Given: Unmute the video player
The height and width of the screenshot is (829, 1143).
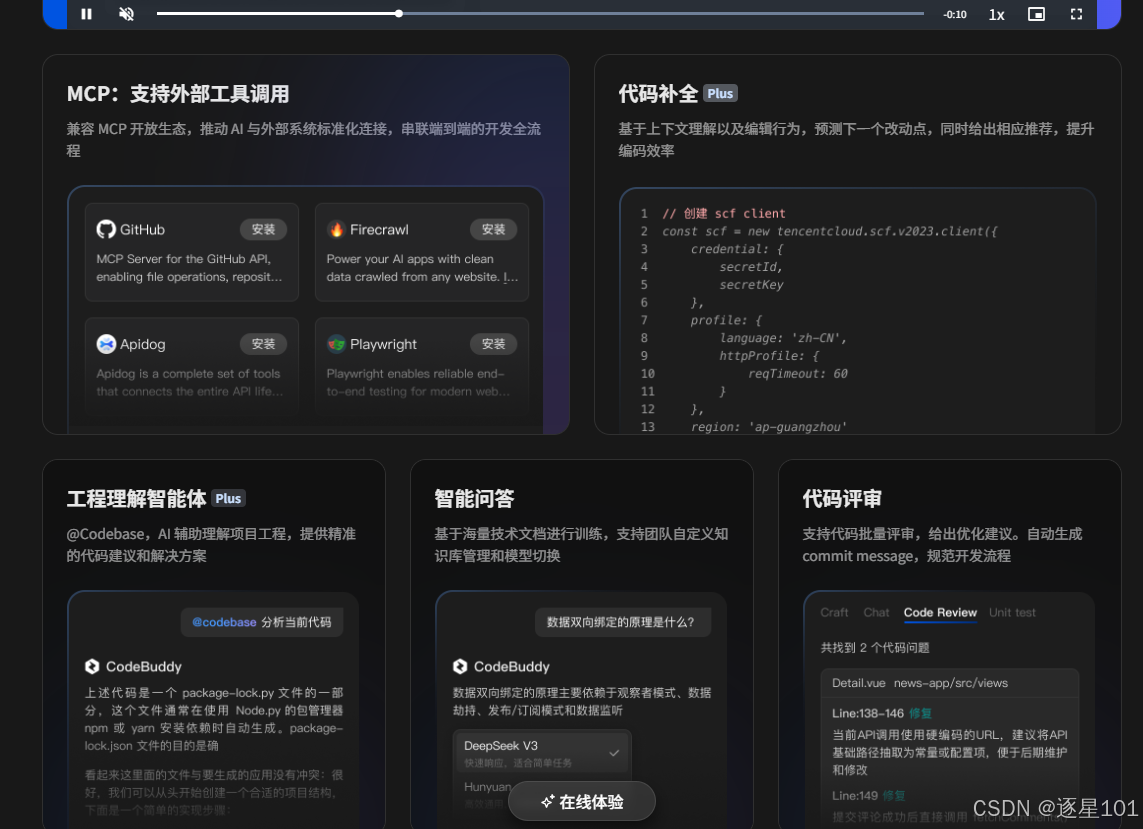Looking at the screenshot, I should 126,14.
